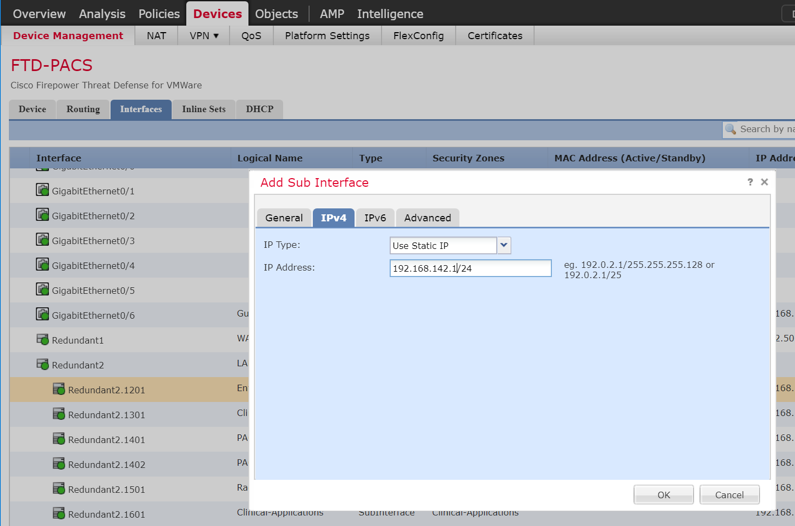Confirm dialog with OK button
Screen dimensions: 795x526
[x=663, y=495]
